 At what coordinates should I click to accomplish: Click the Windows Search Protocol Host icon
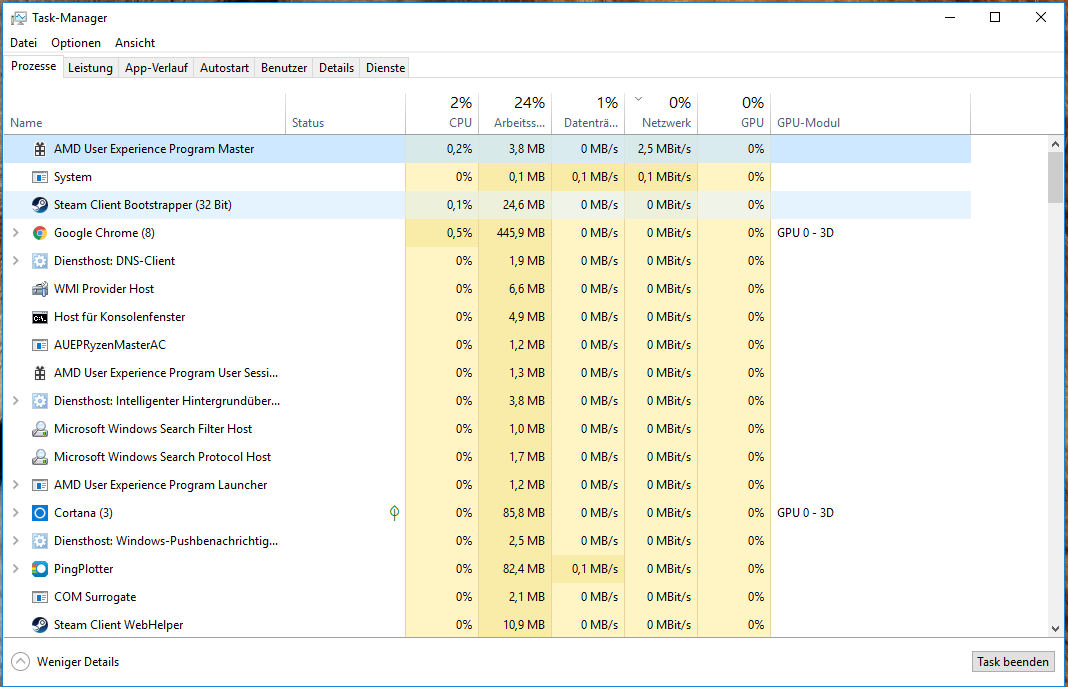(x=40, y=457)
